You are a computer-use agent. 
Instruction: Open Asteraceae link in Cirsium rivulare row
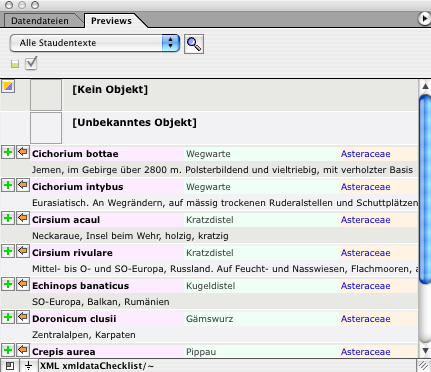[x=365, y=253]
